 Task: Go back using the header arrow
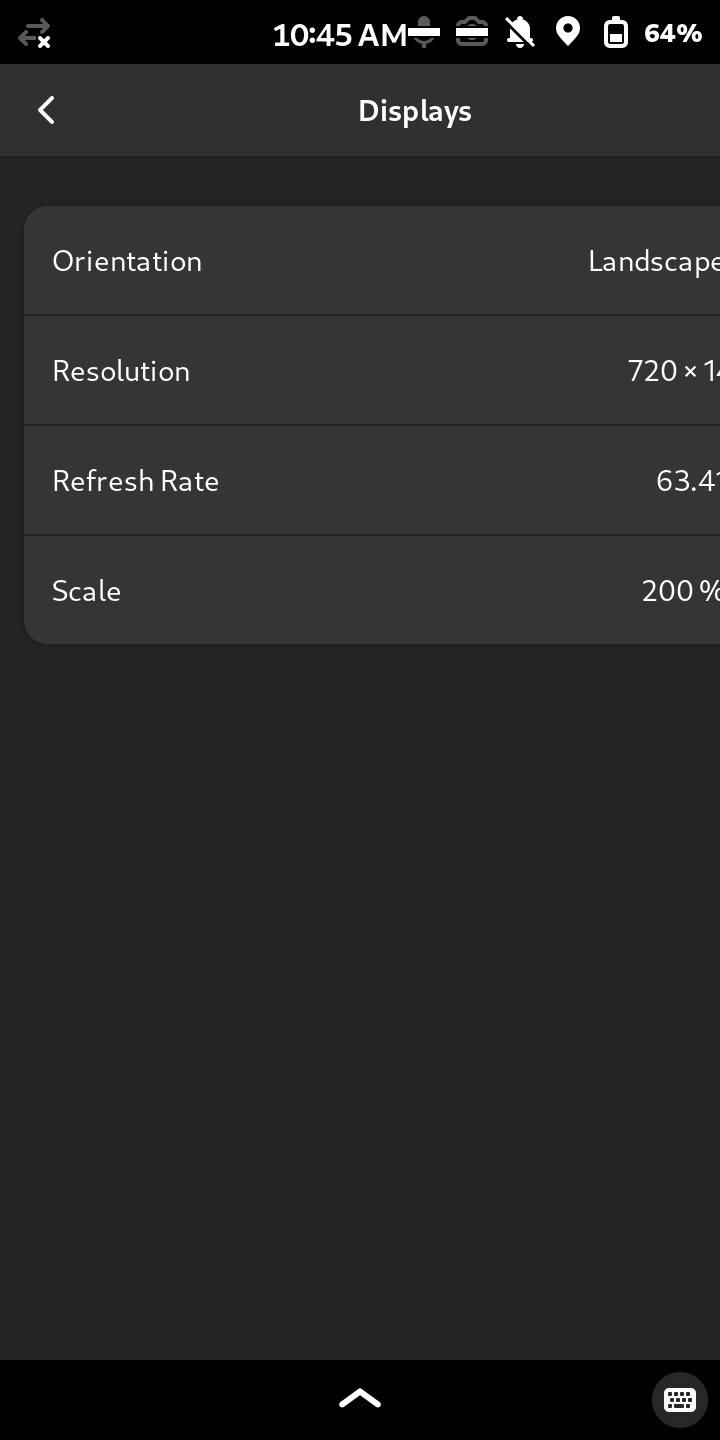(x=46, y=111)
